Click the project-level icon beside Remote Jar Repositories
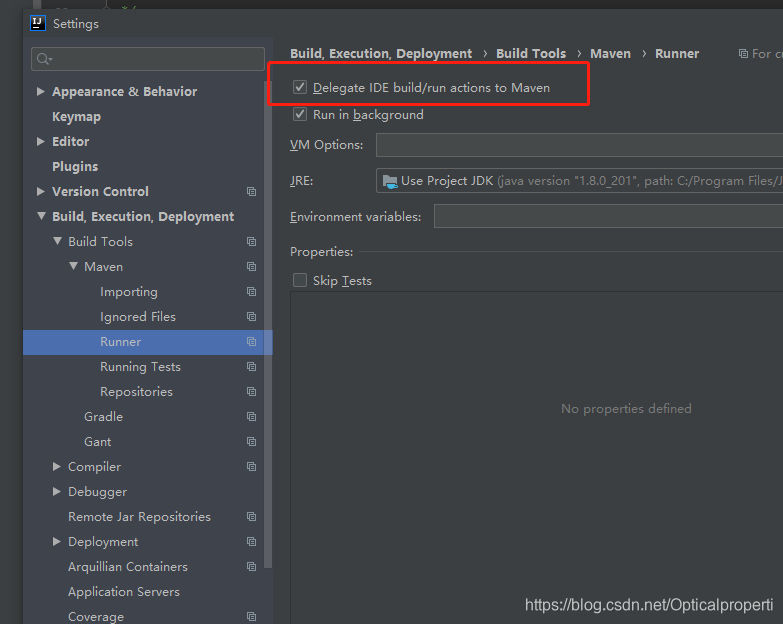This screenshot has width=783, height=624. pos(252,517)
